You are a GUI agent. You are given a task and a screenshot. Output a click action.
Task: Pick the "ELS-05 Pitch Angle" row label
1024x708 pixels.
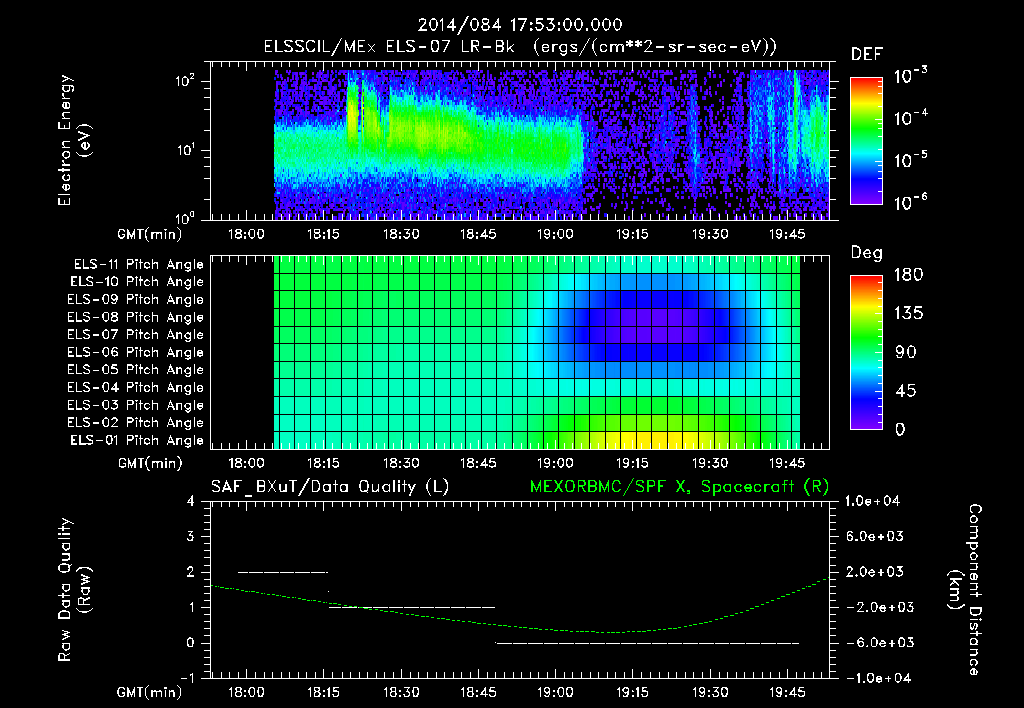[136, 370]
